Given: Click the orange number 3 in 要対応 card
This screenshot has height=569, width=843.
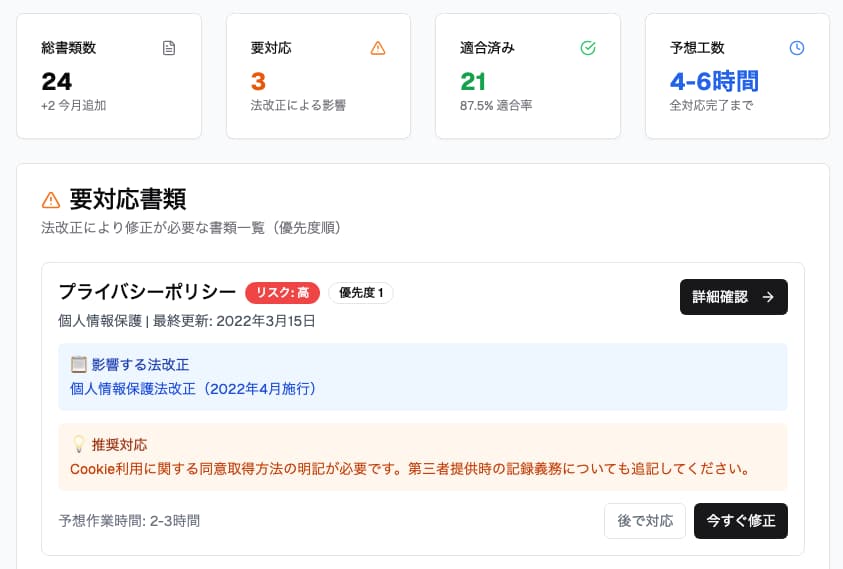Looking at the screenshot, I should tap(258, 82).
